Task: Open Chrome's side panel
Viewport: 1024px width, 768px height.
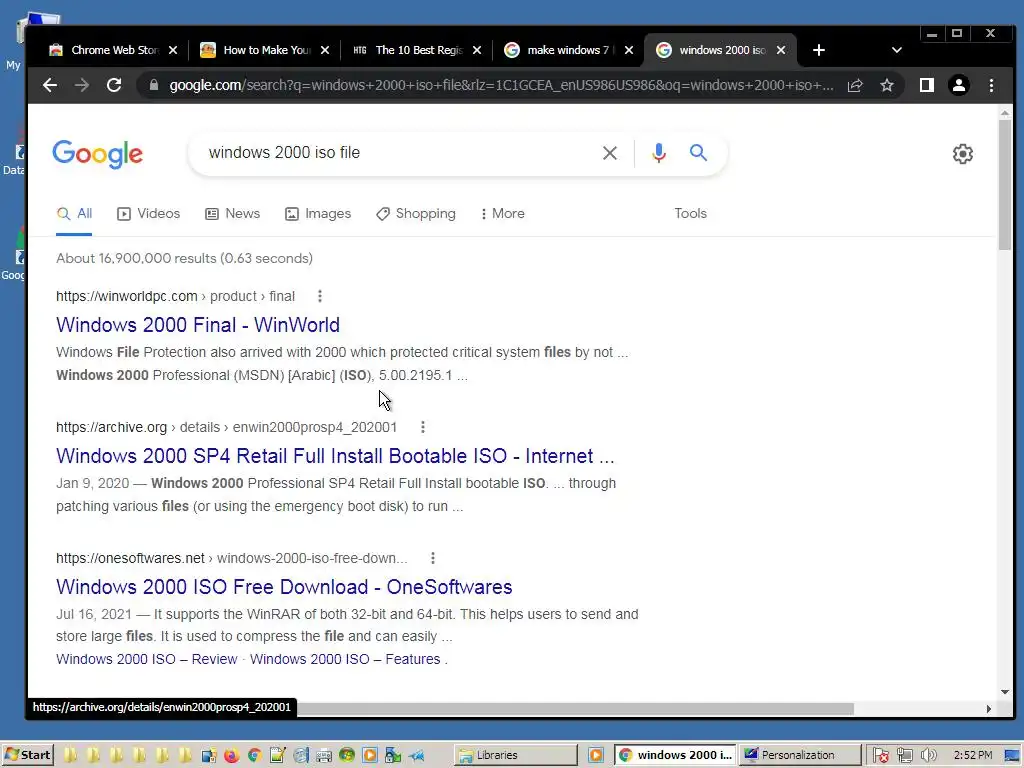Action: 927,85
